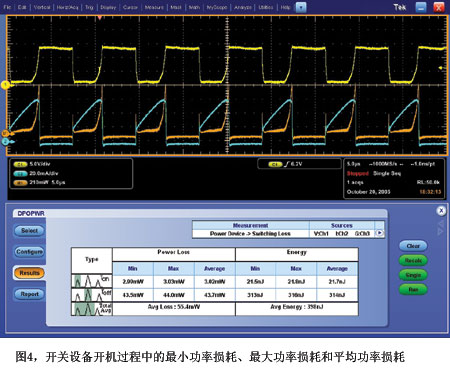The height and width of the screenshot is (370, 450).
Task: Open the Measure menu
Action: [x=154, y=7]
